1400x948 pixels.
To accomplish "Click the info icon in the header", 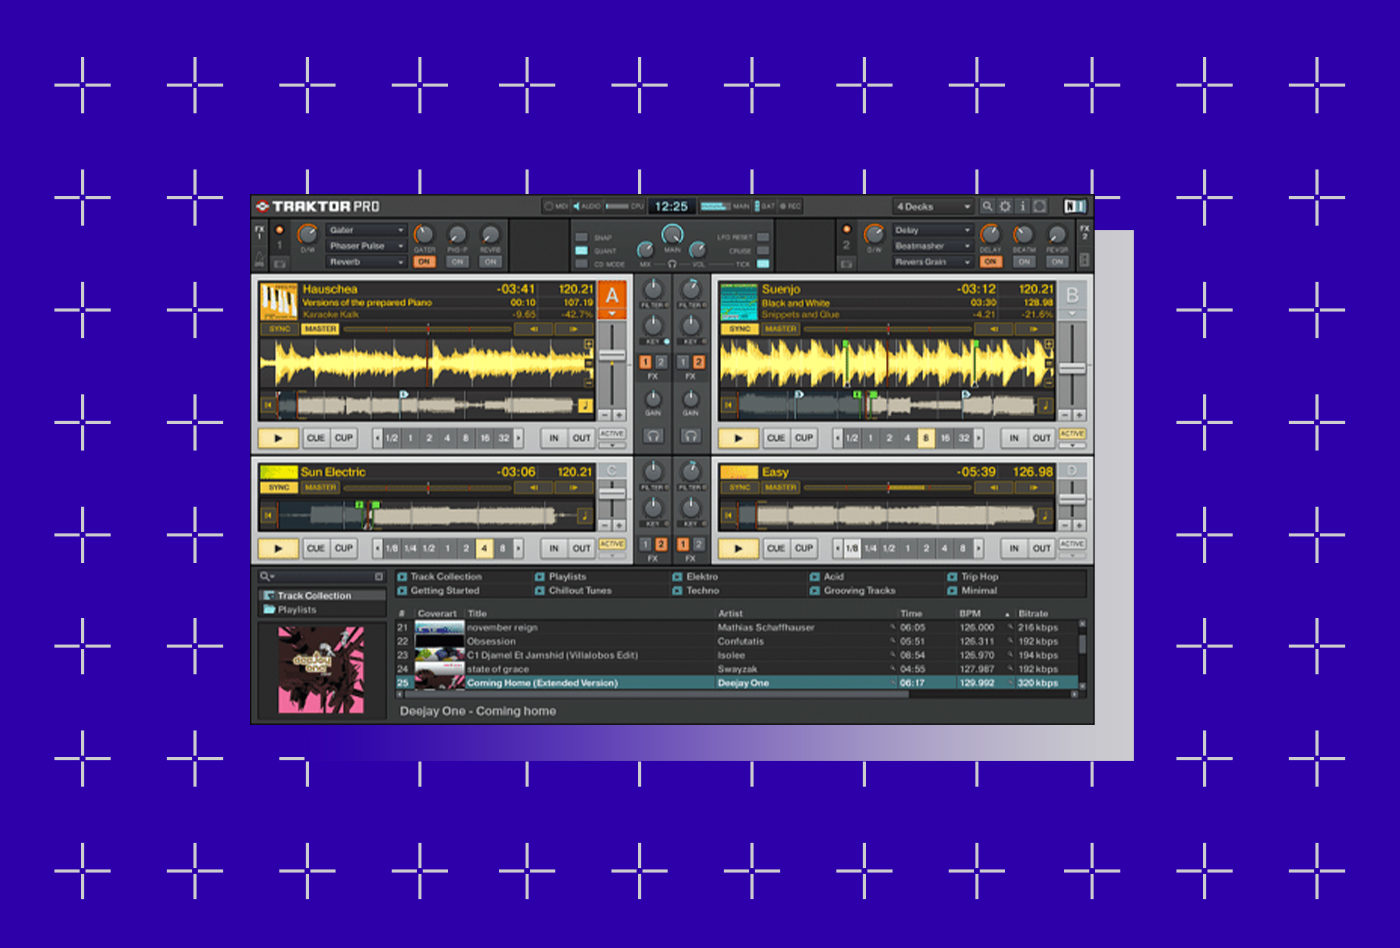I will (x=1022, y=206).
